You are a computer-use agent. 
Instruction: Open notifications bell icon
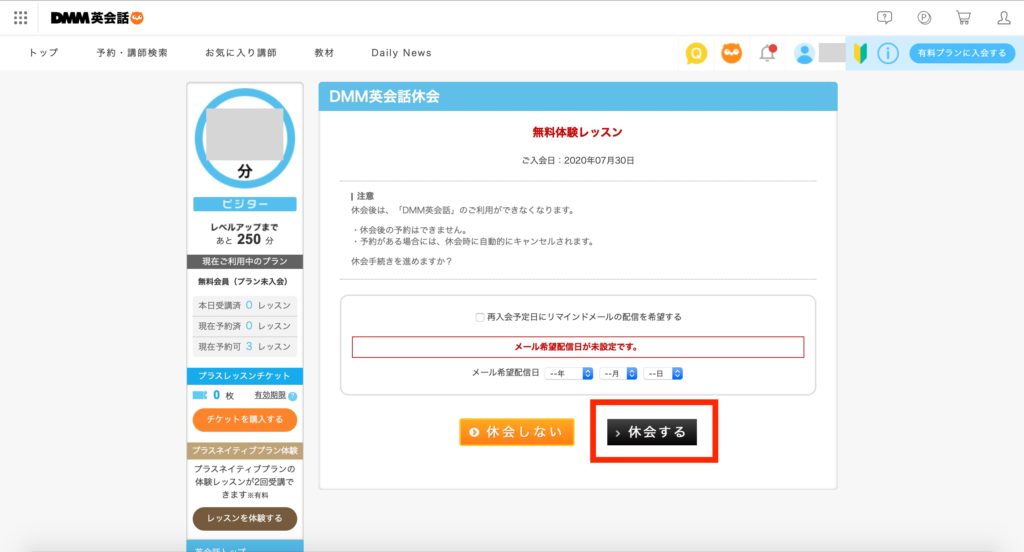pyautogui.click(x=768, y=53)
